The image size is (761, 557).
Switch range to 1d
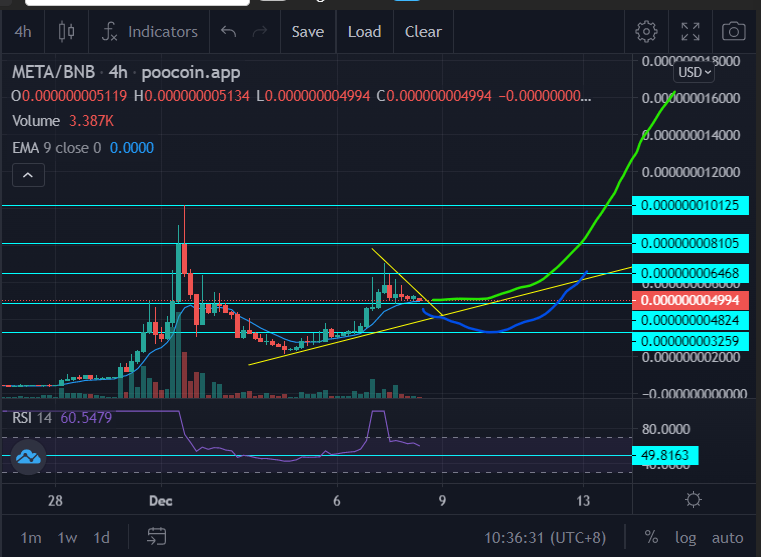[101, 538]
